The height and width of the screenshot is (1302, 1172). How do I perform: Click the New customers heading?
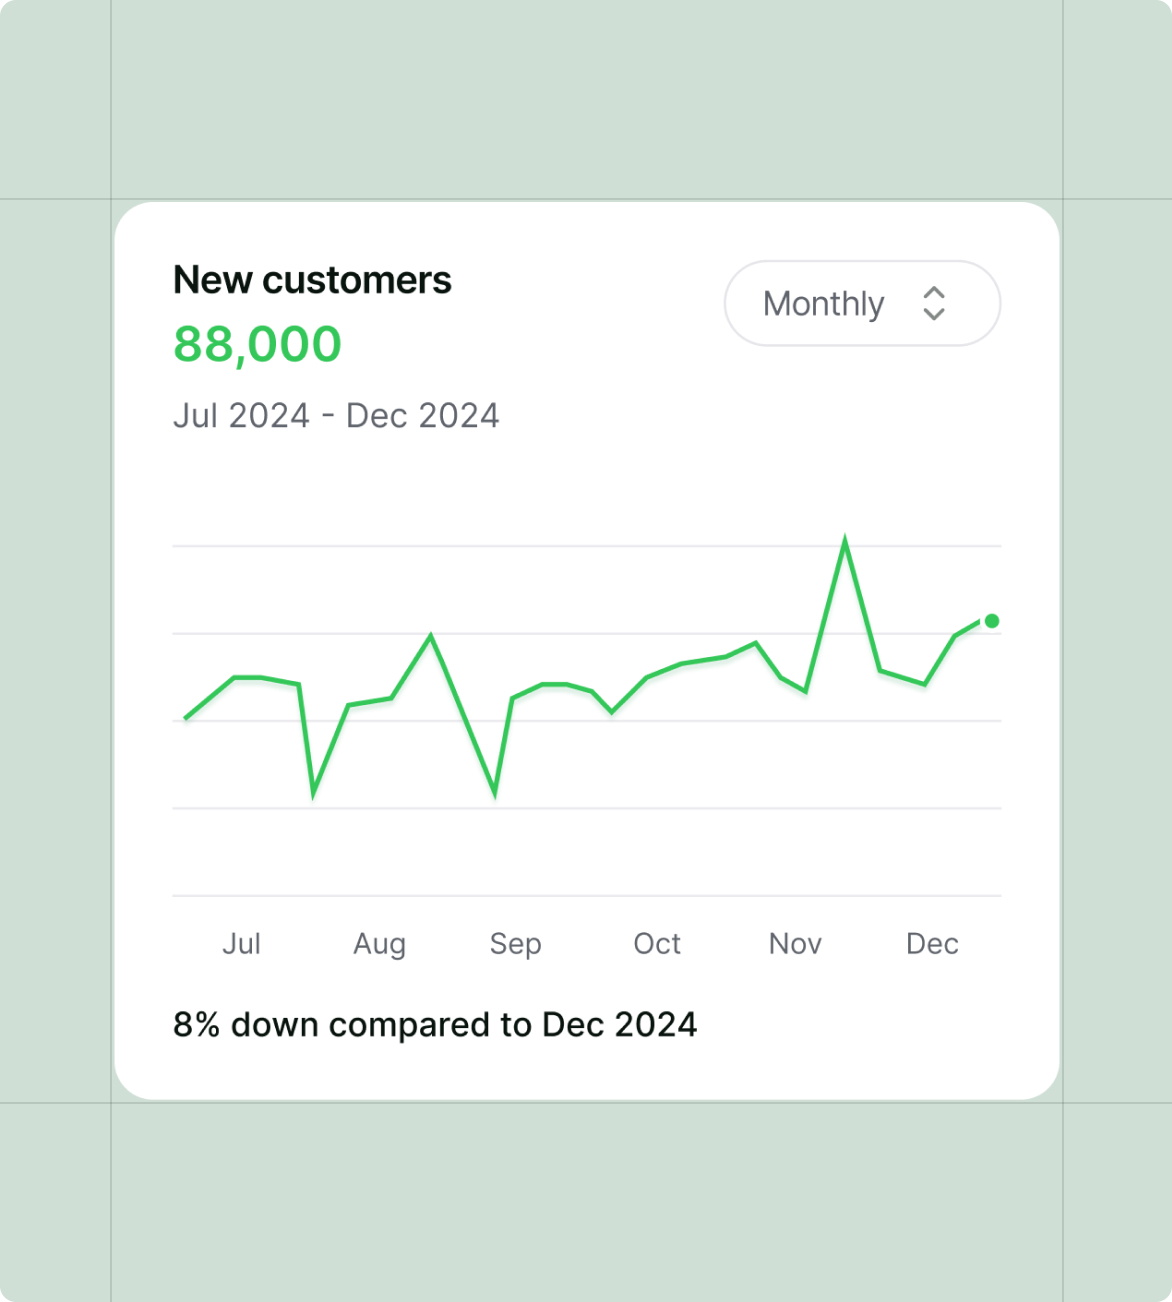[x=312, y=280]
